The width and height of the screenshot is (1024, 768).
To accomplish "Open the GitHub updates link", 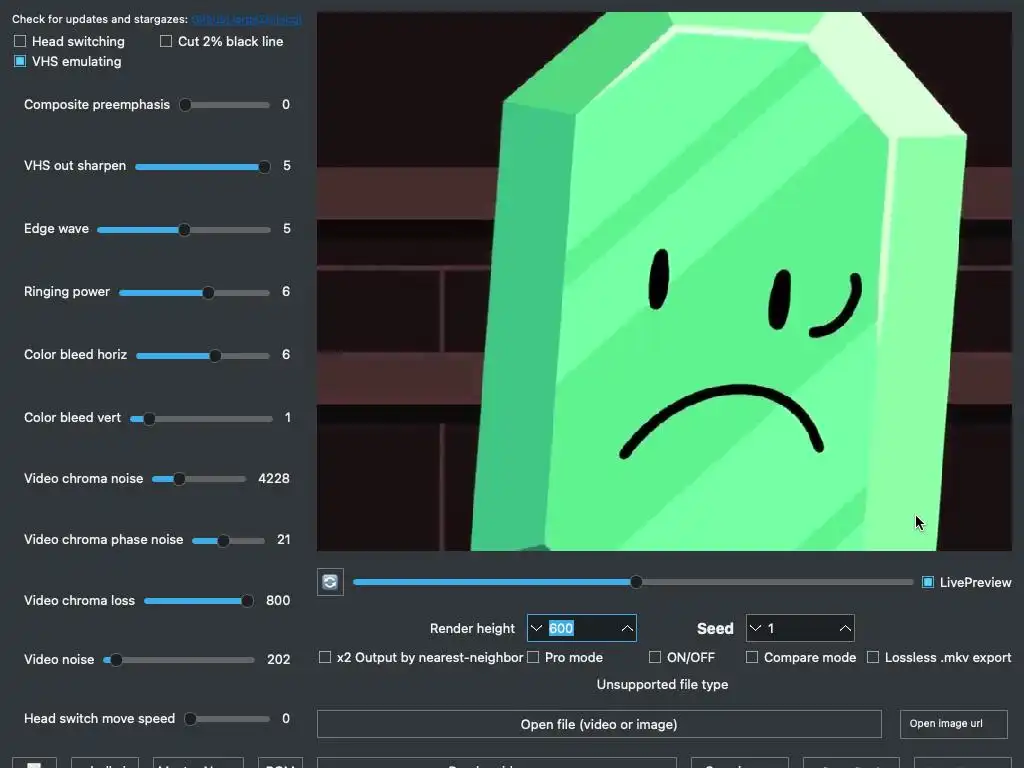I will point(247,20).
